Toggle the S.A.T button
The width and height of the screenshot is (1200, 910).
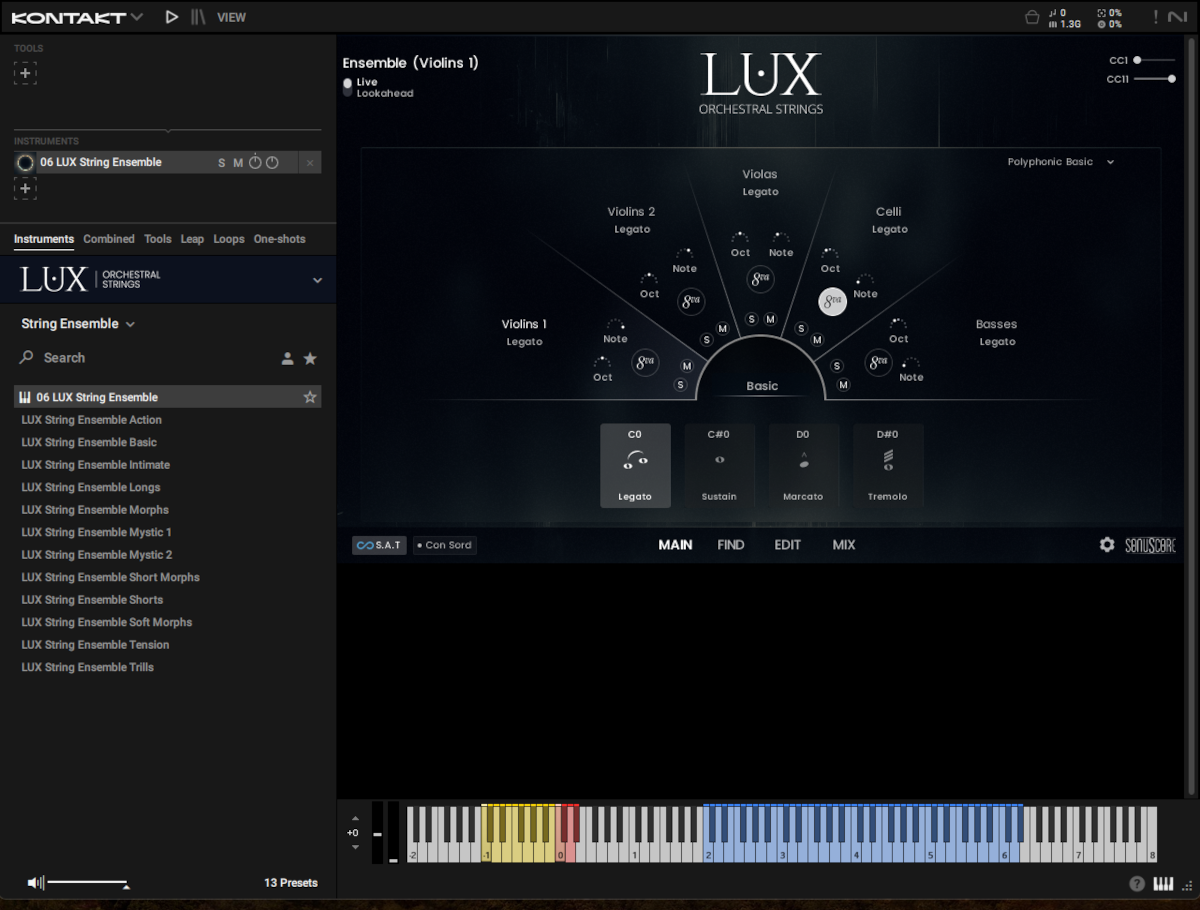tap(379, 545)
